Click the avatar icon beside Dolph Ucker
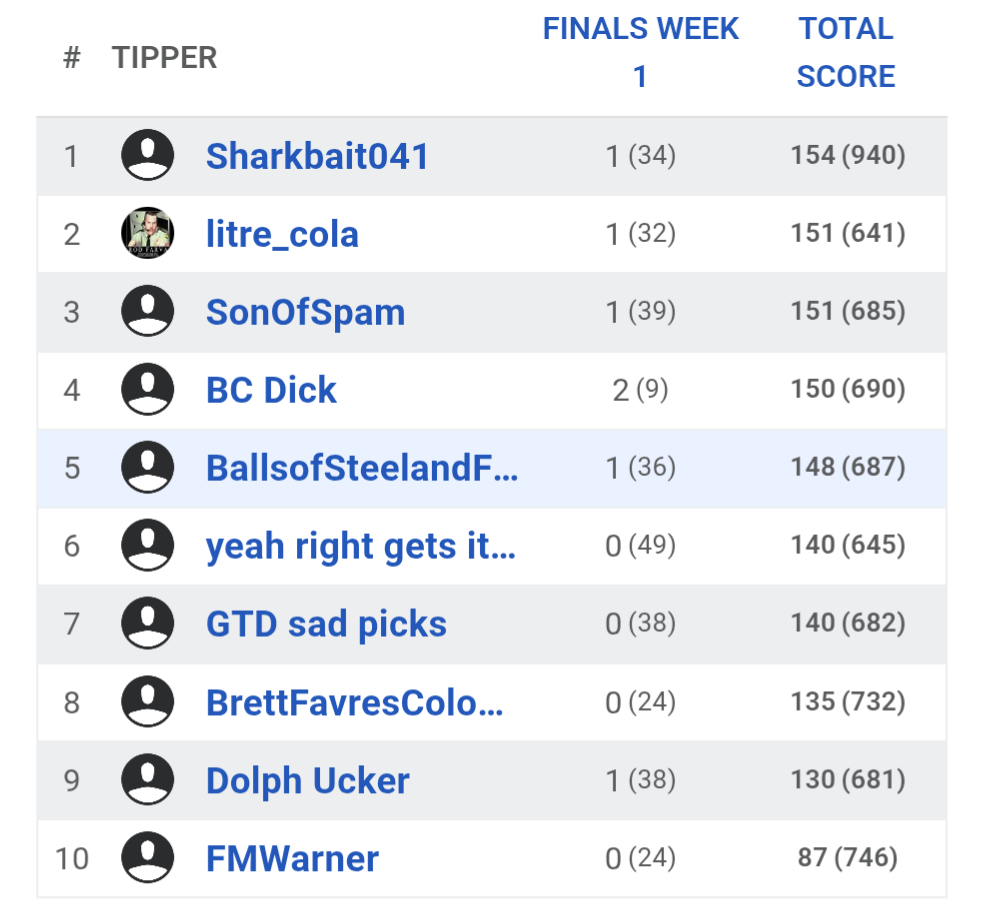The width and height of the screenshot is (989, 922). tap(147, 780)
